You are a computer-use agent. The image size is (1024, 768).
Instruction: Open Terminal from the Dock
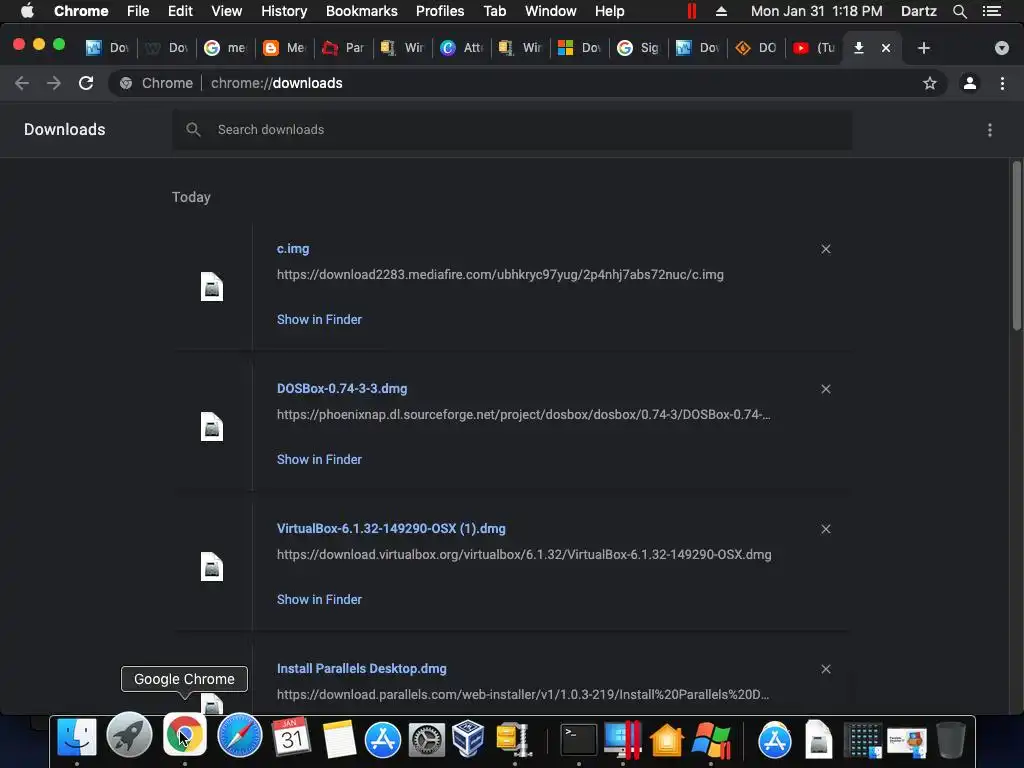[579, 739]
